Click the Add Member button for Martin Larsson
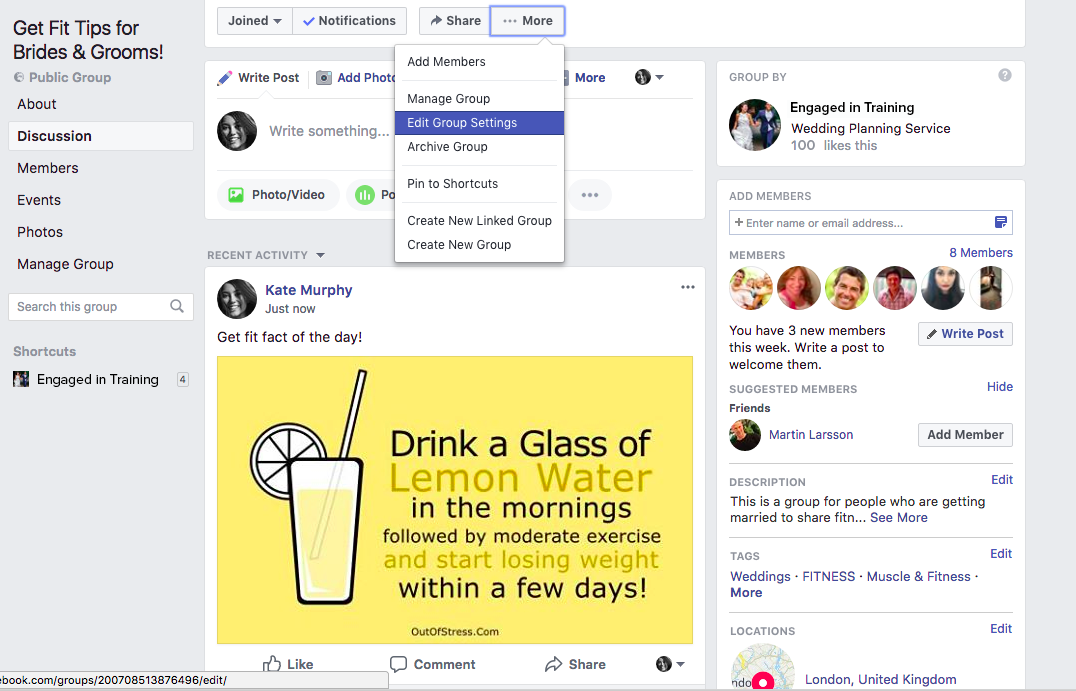1076x691 pixels. [964, 435]
